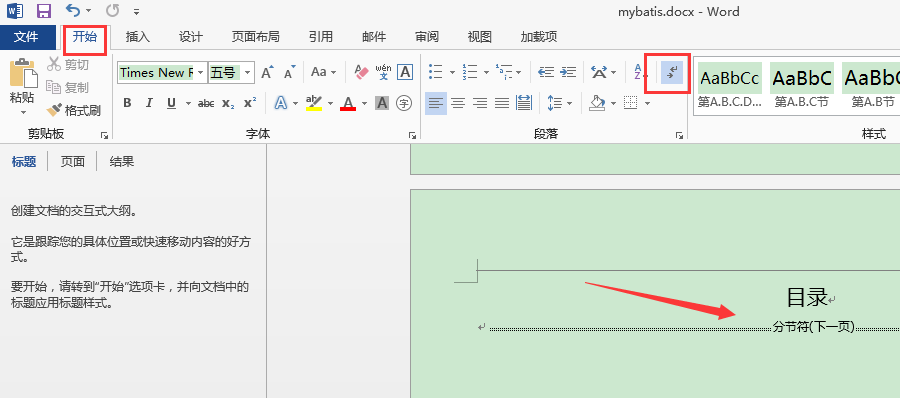Open the 页面布局 ribbon tab

[256, 37]
